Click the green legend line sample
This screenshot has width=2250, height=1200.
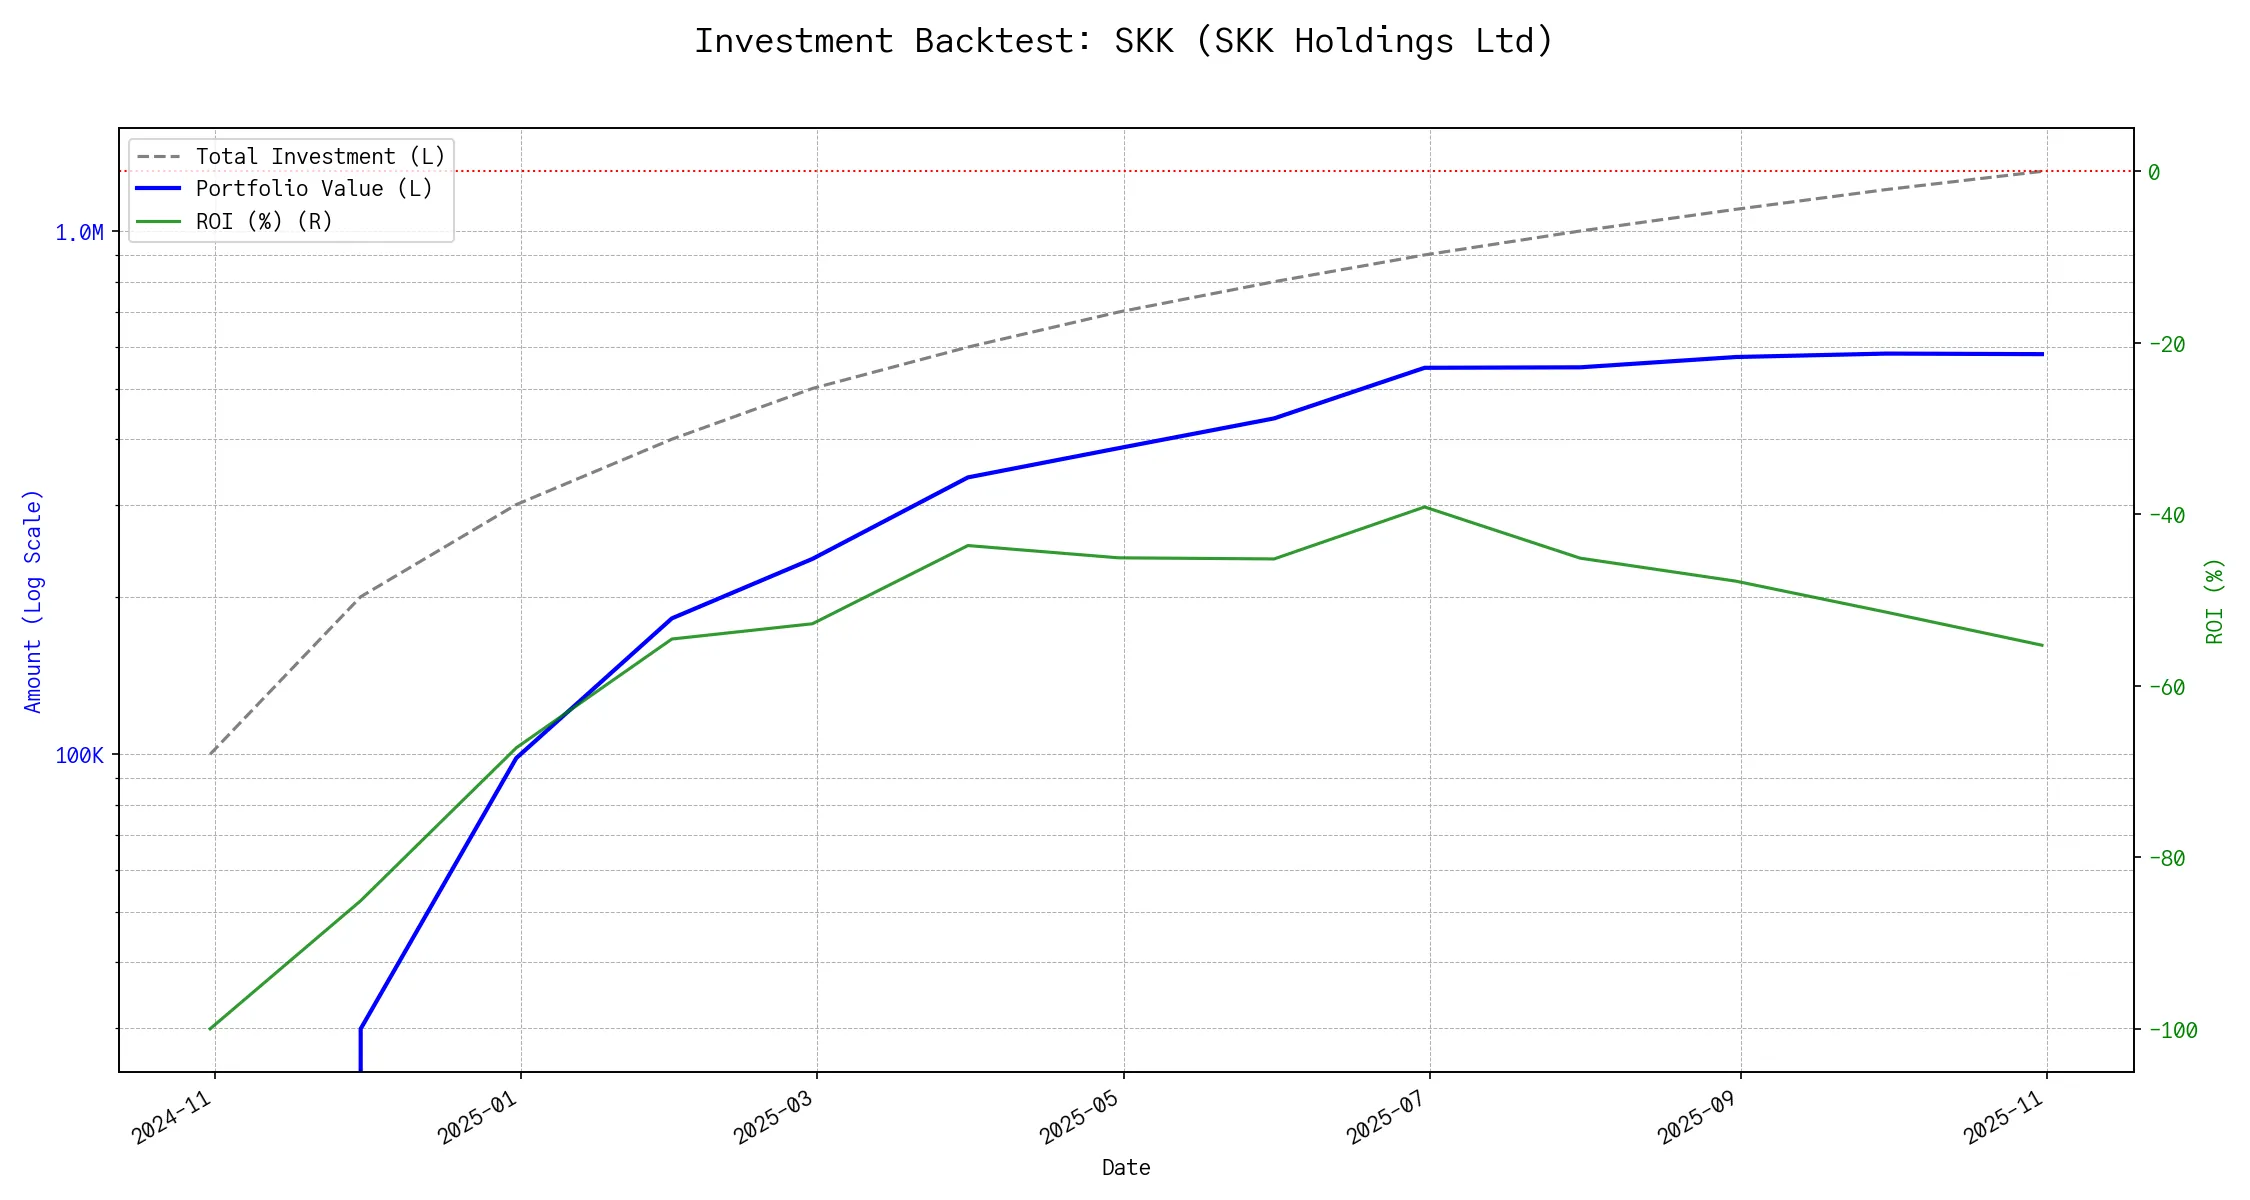[159, 221]
